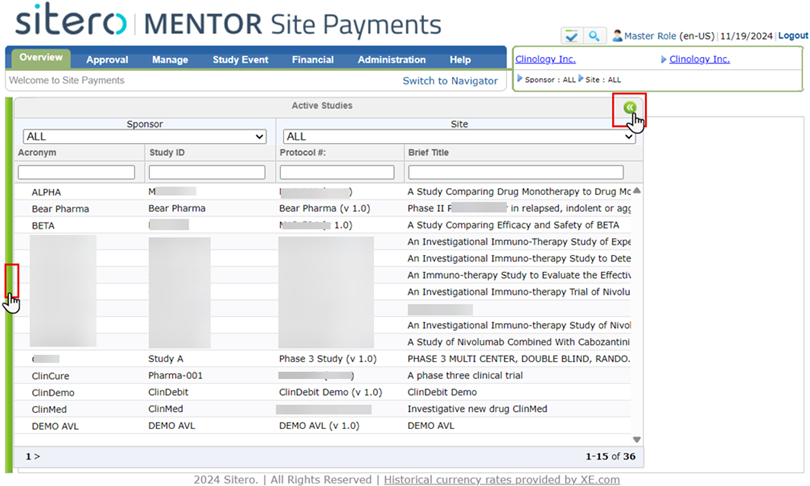Sort by Study ID column header
The height and width of the screenshot is (486, 810).
[x=167, y=153]
